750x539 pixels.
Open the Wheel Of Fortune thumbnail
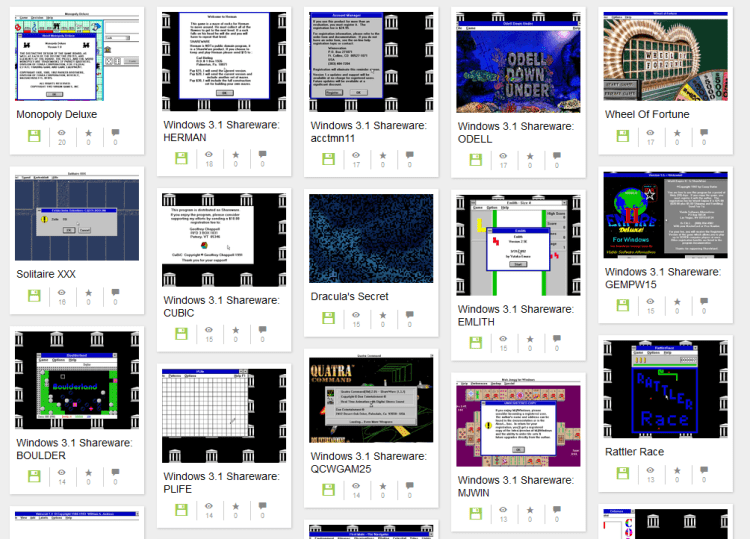pyautogui.click(x=666, y=56)
